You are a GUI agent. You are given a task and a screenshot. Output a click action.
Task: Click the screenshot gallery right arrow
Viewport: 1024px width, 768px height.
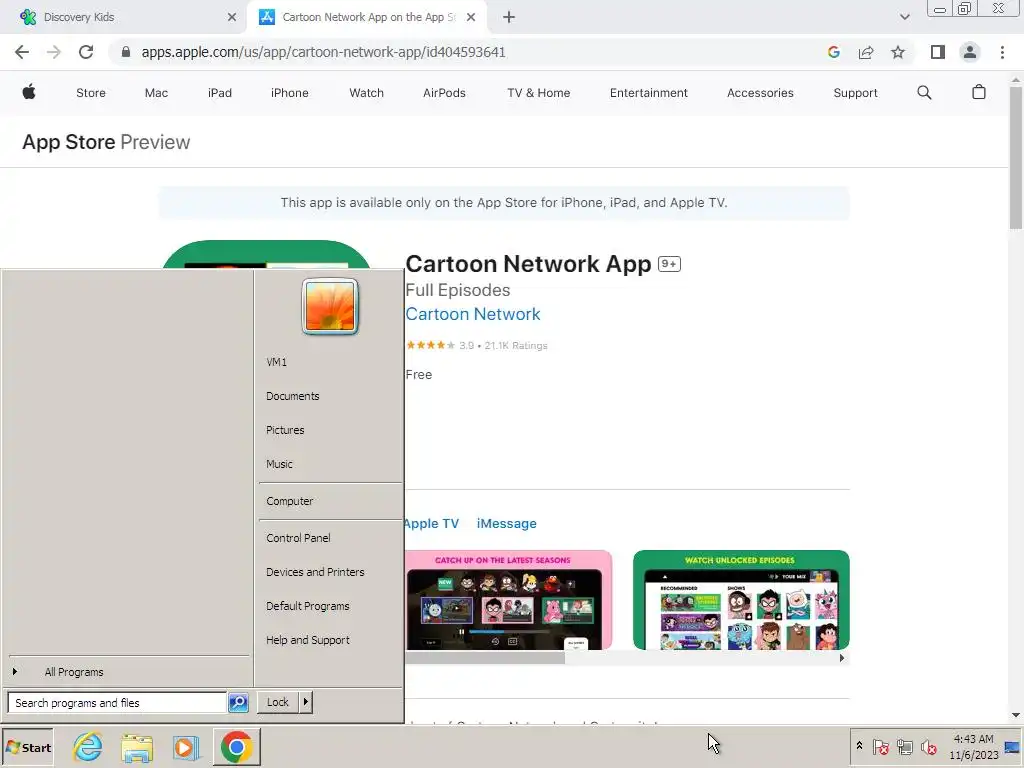[842, 658]
